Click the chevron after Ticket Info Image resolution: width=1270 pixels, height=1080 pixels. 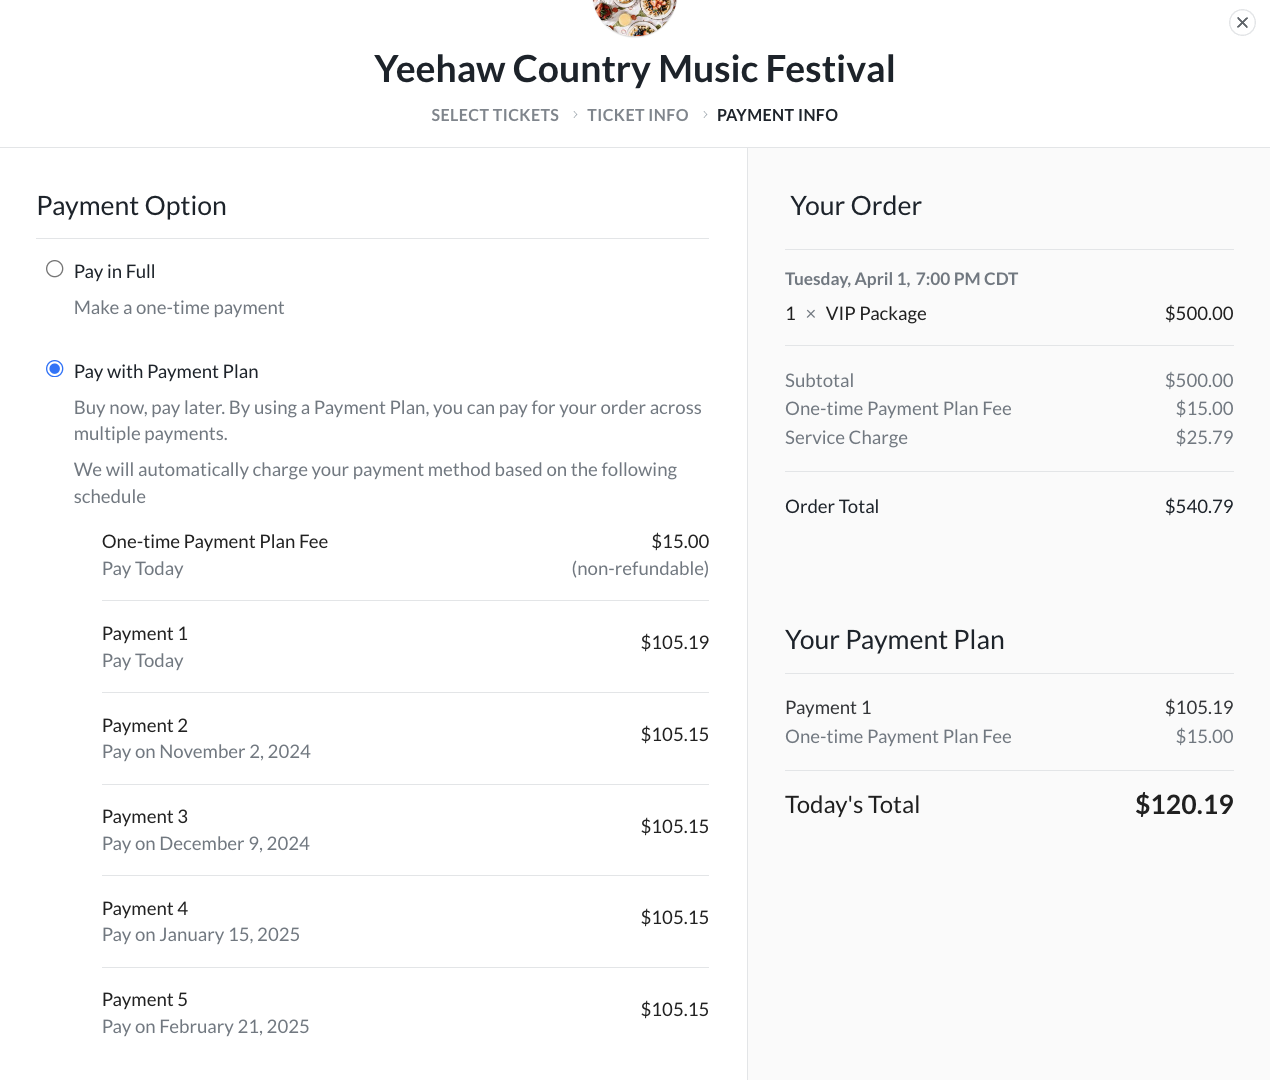(705, 115)
